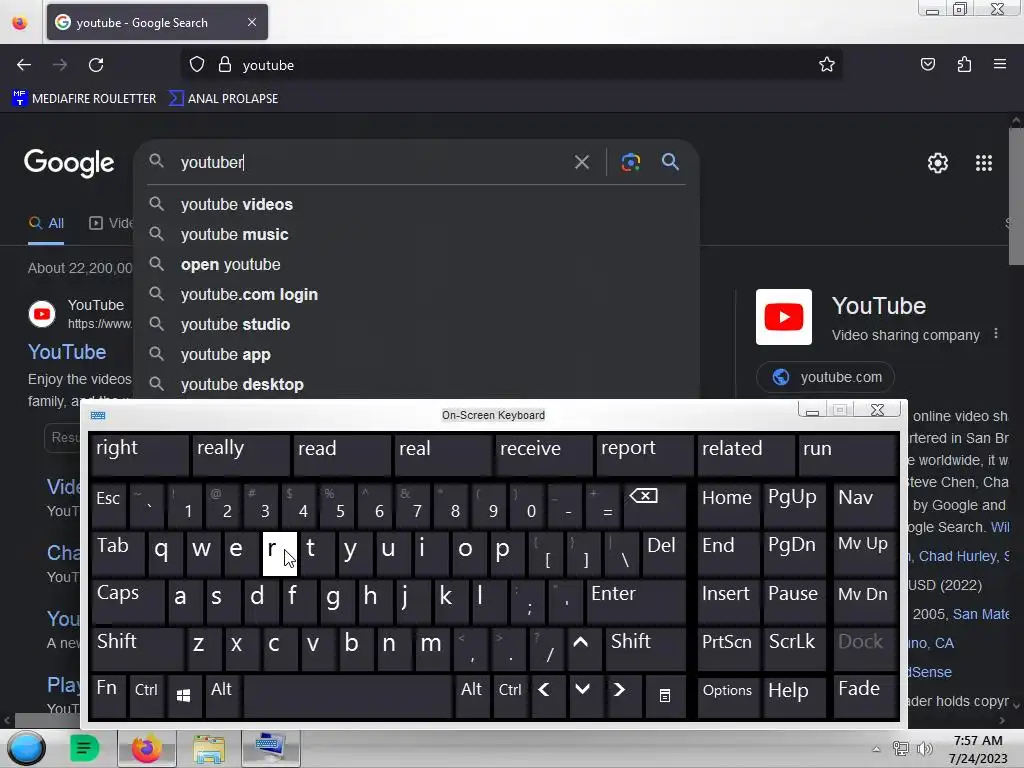This screenshot has height=768, width=1024.
Task: Click the Firefox back arrow
Action: coord(24,65)
